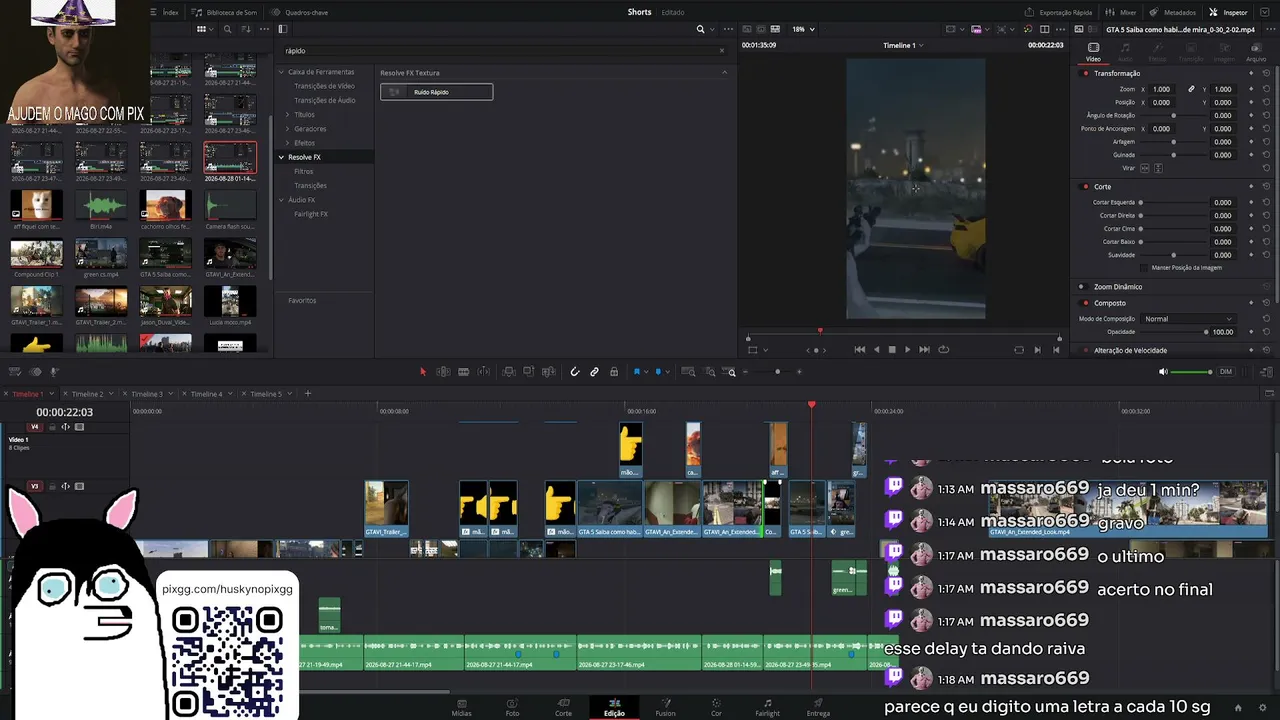Viewport: 1280px width, 720px height.
Task: Collapse the Caixa de Ferramentas tree
Action: pyautogui.click(x=282, y=72)
